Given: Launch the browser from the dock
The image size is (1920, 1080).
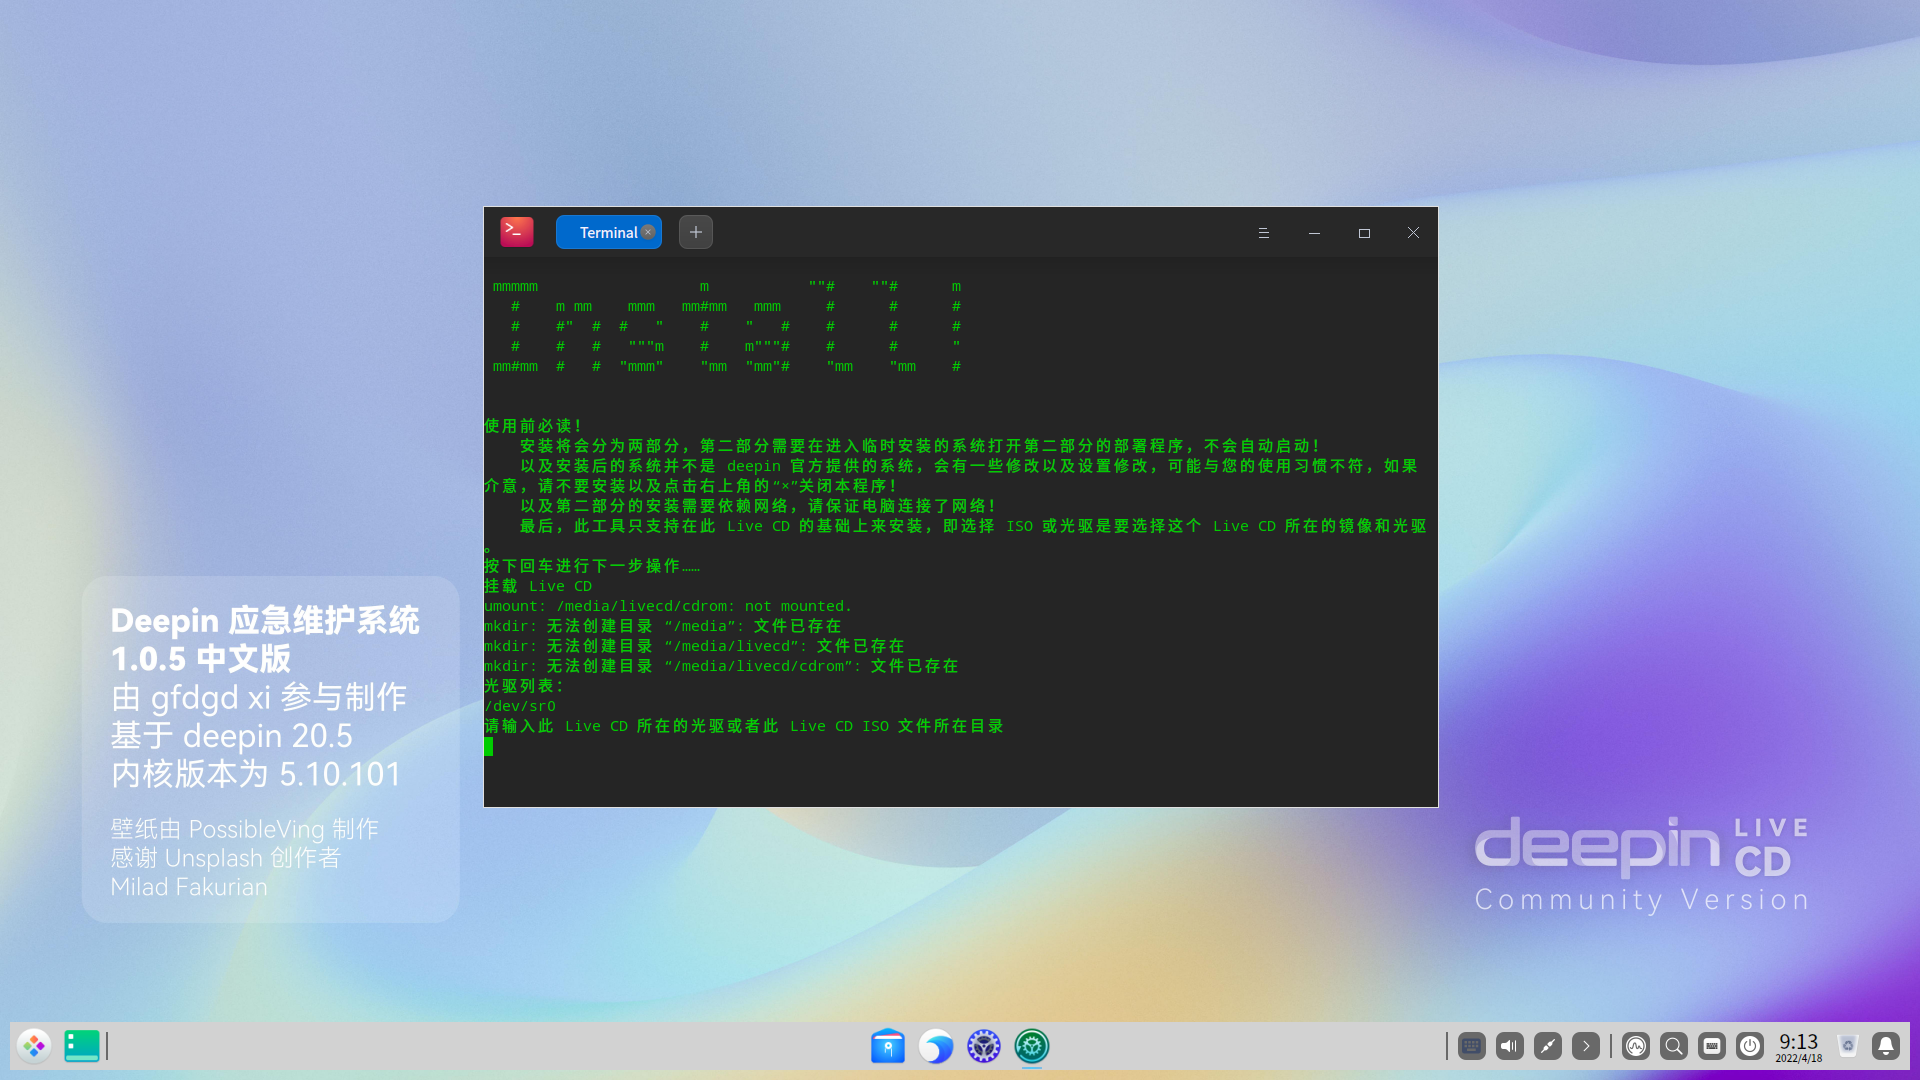Looking at the screenshot, I should tap(936, 1046).
